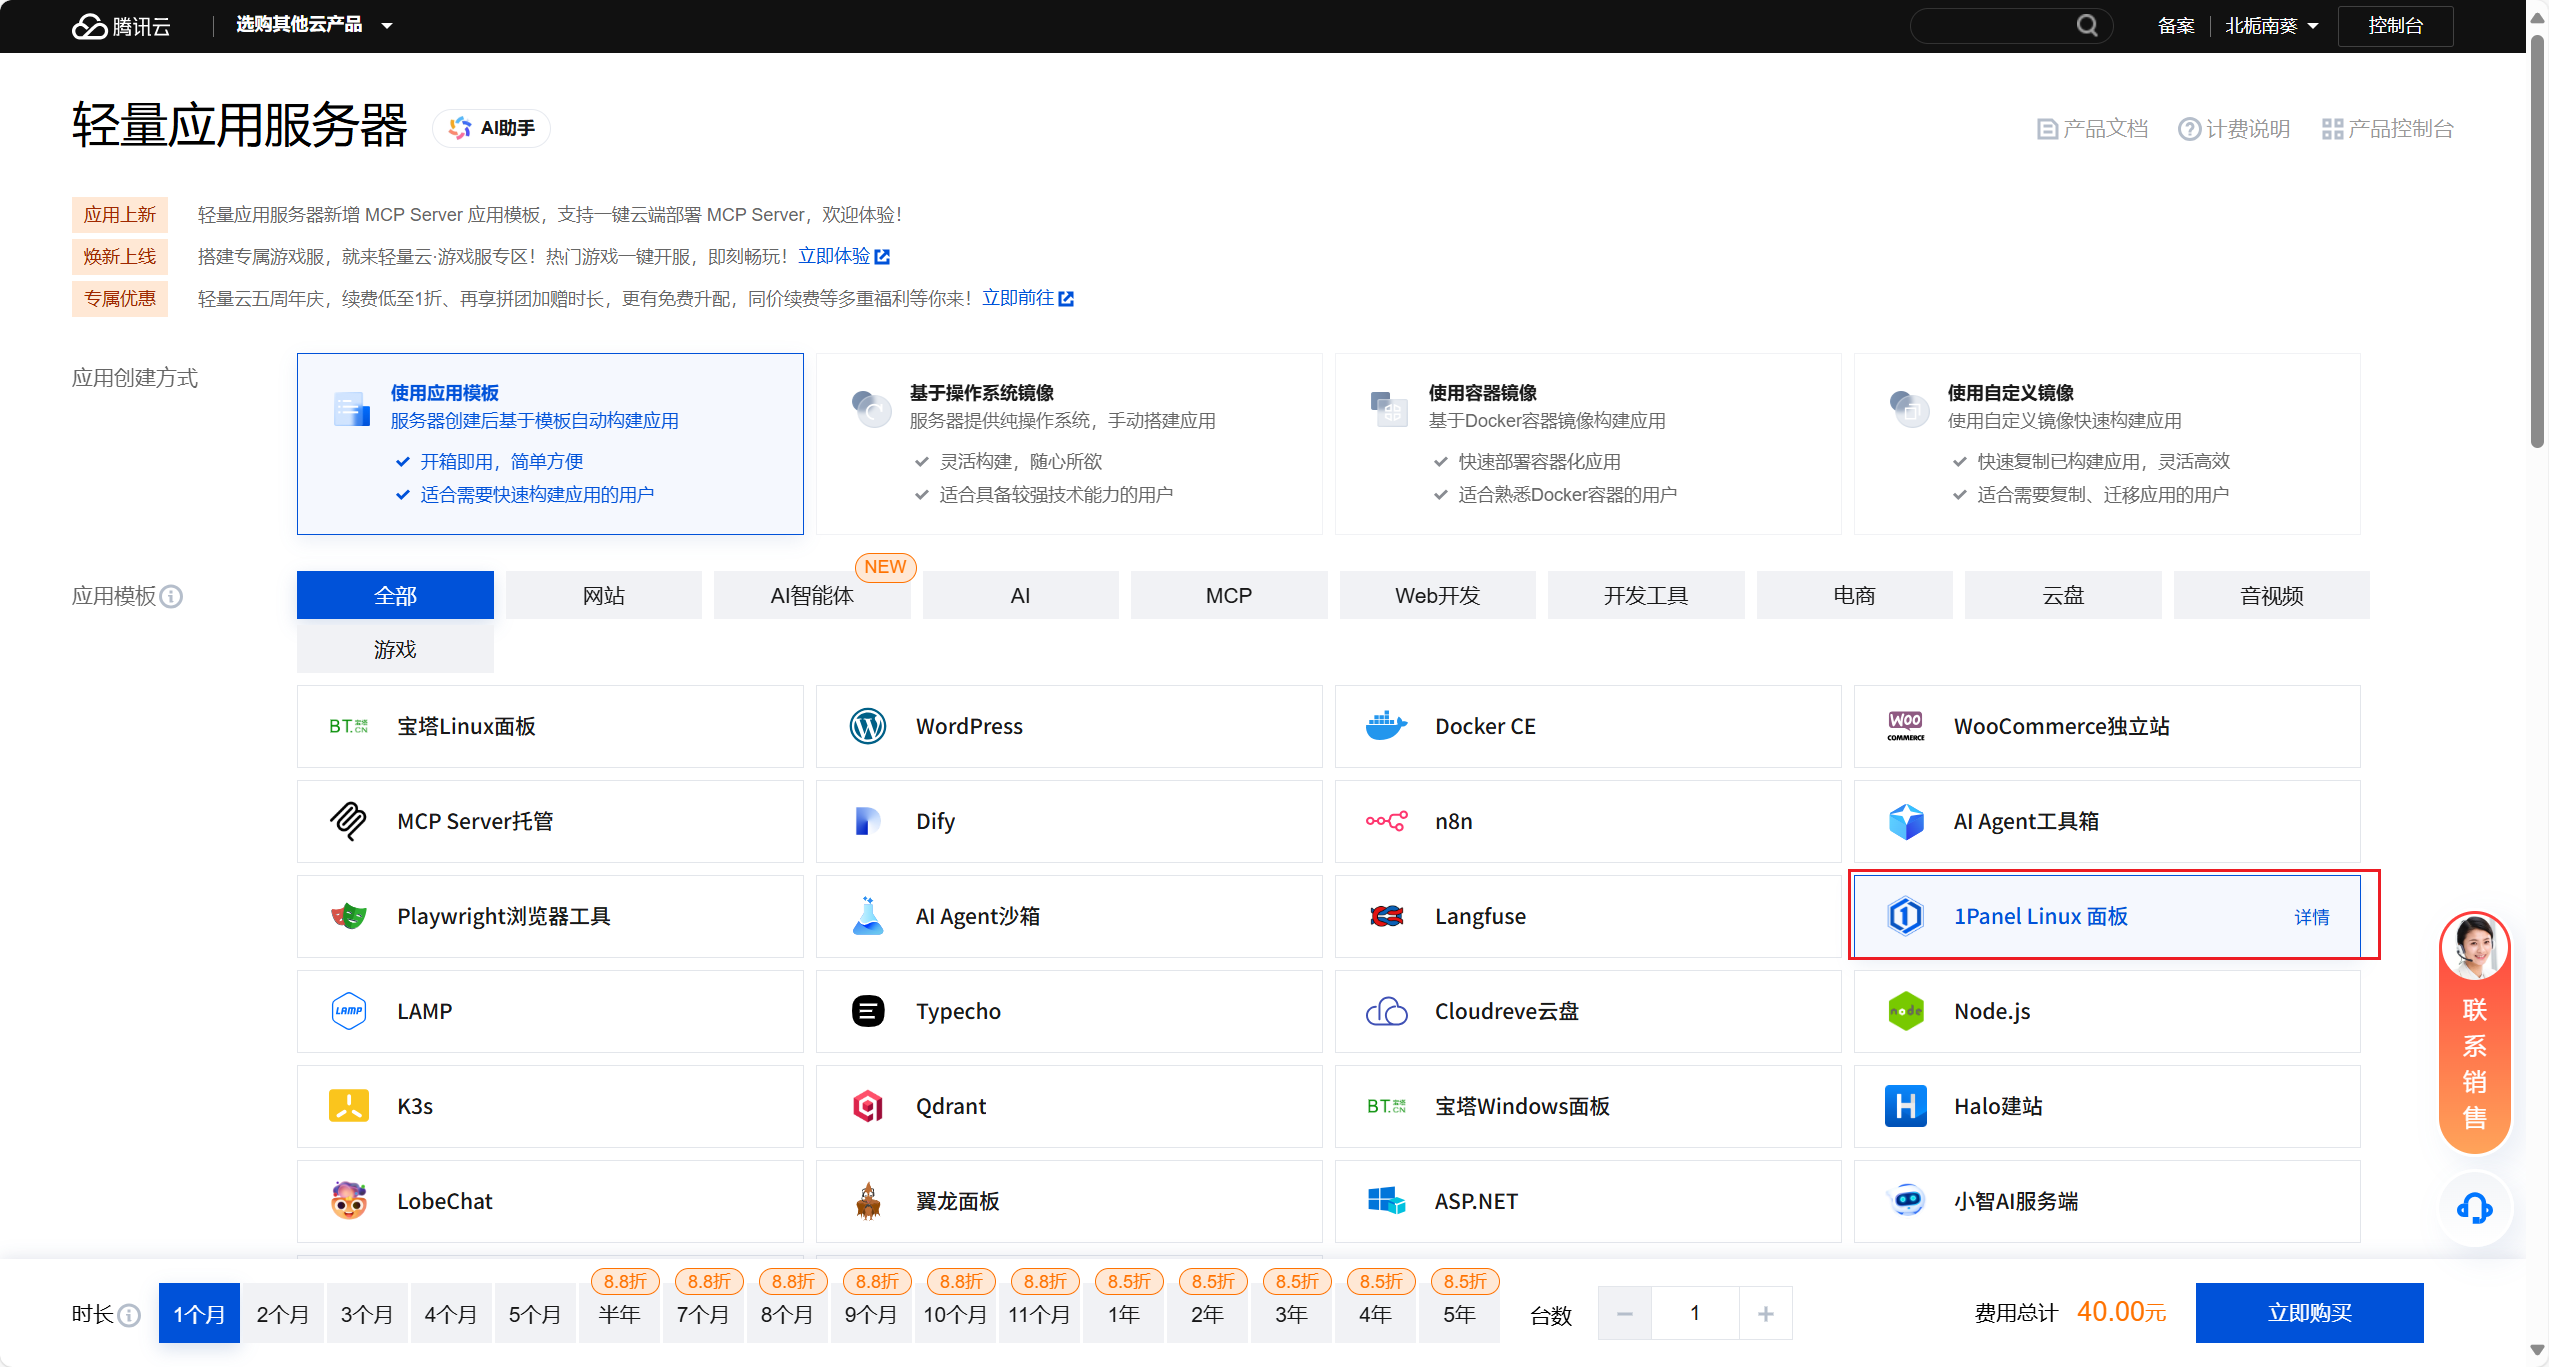Screen dimensions: 2549x1367
Task: Select the 5年 duration option
Action: (1459, 1314)
